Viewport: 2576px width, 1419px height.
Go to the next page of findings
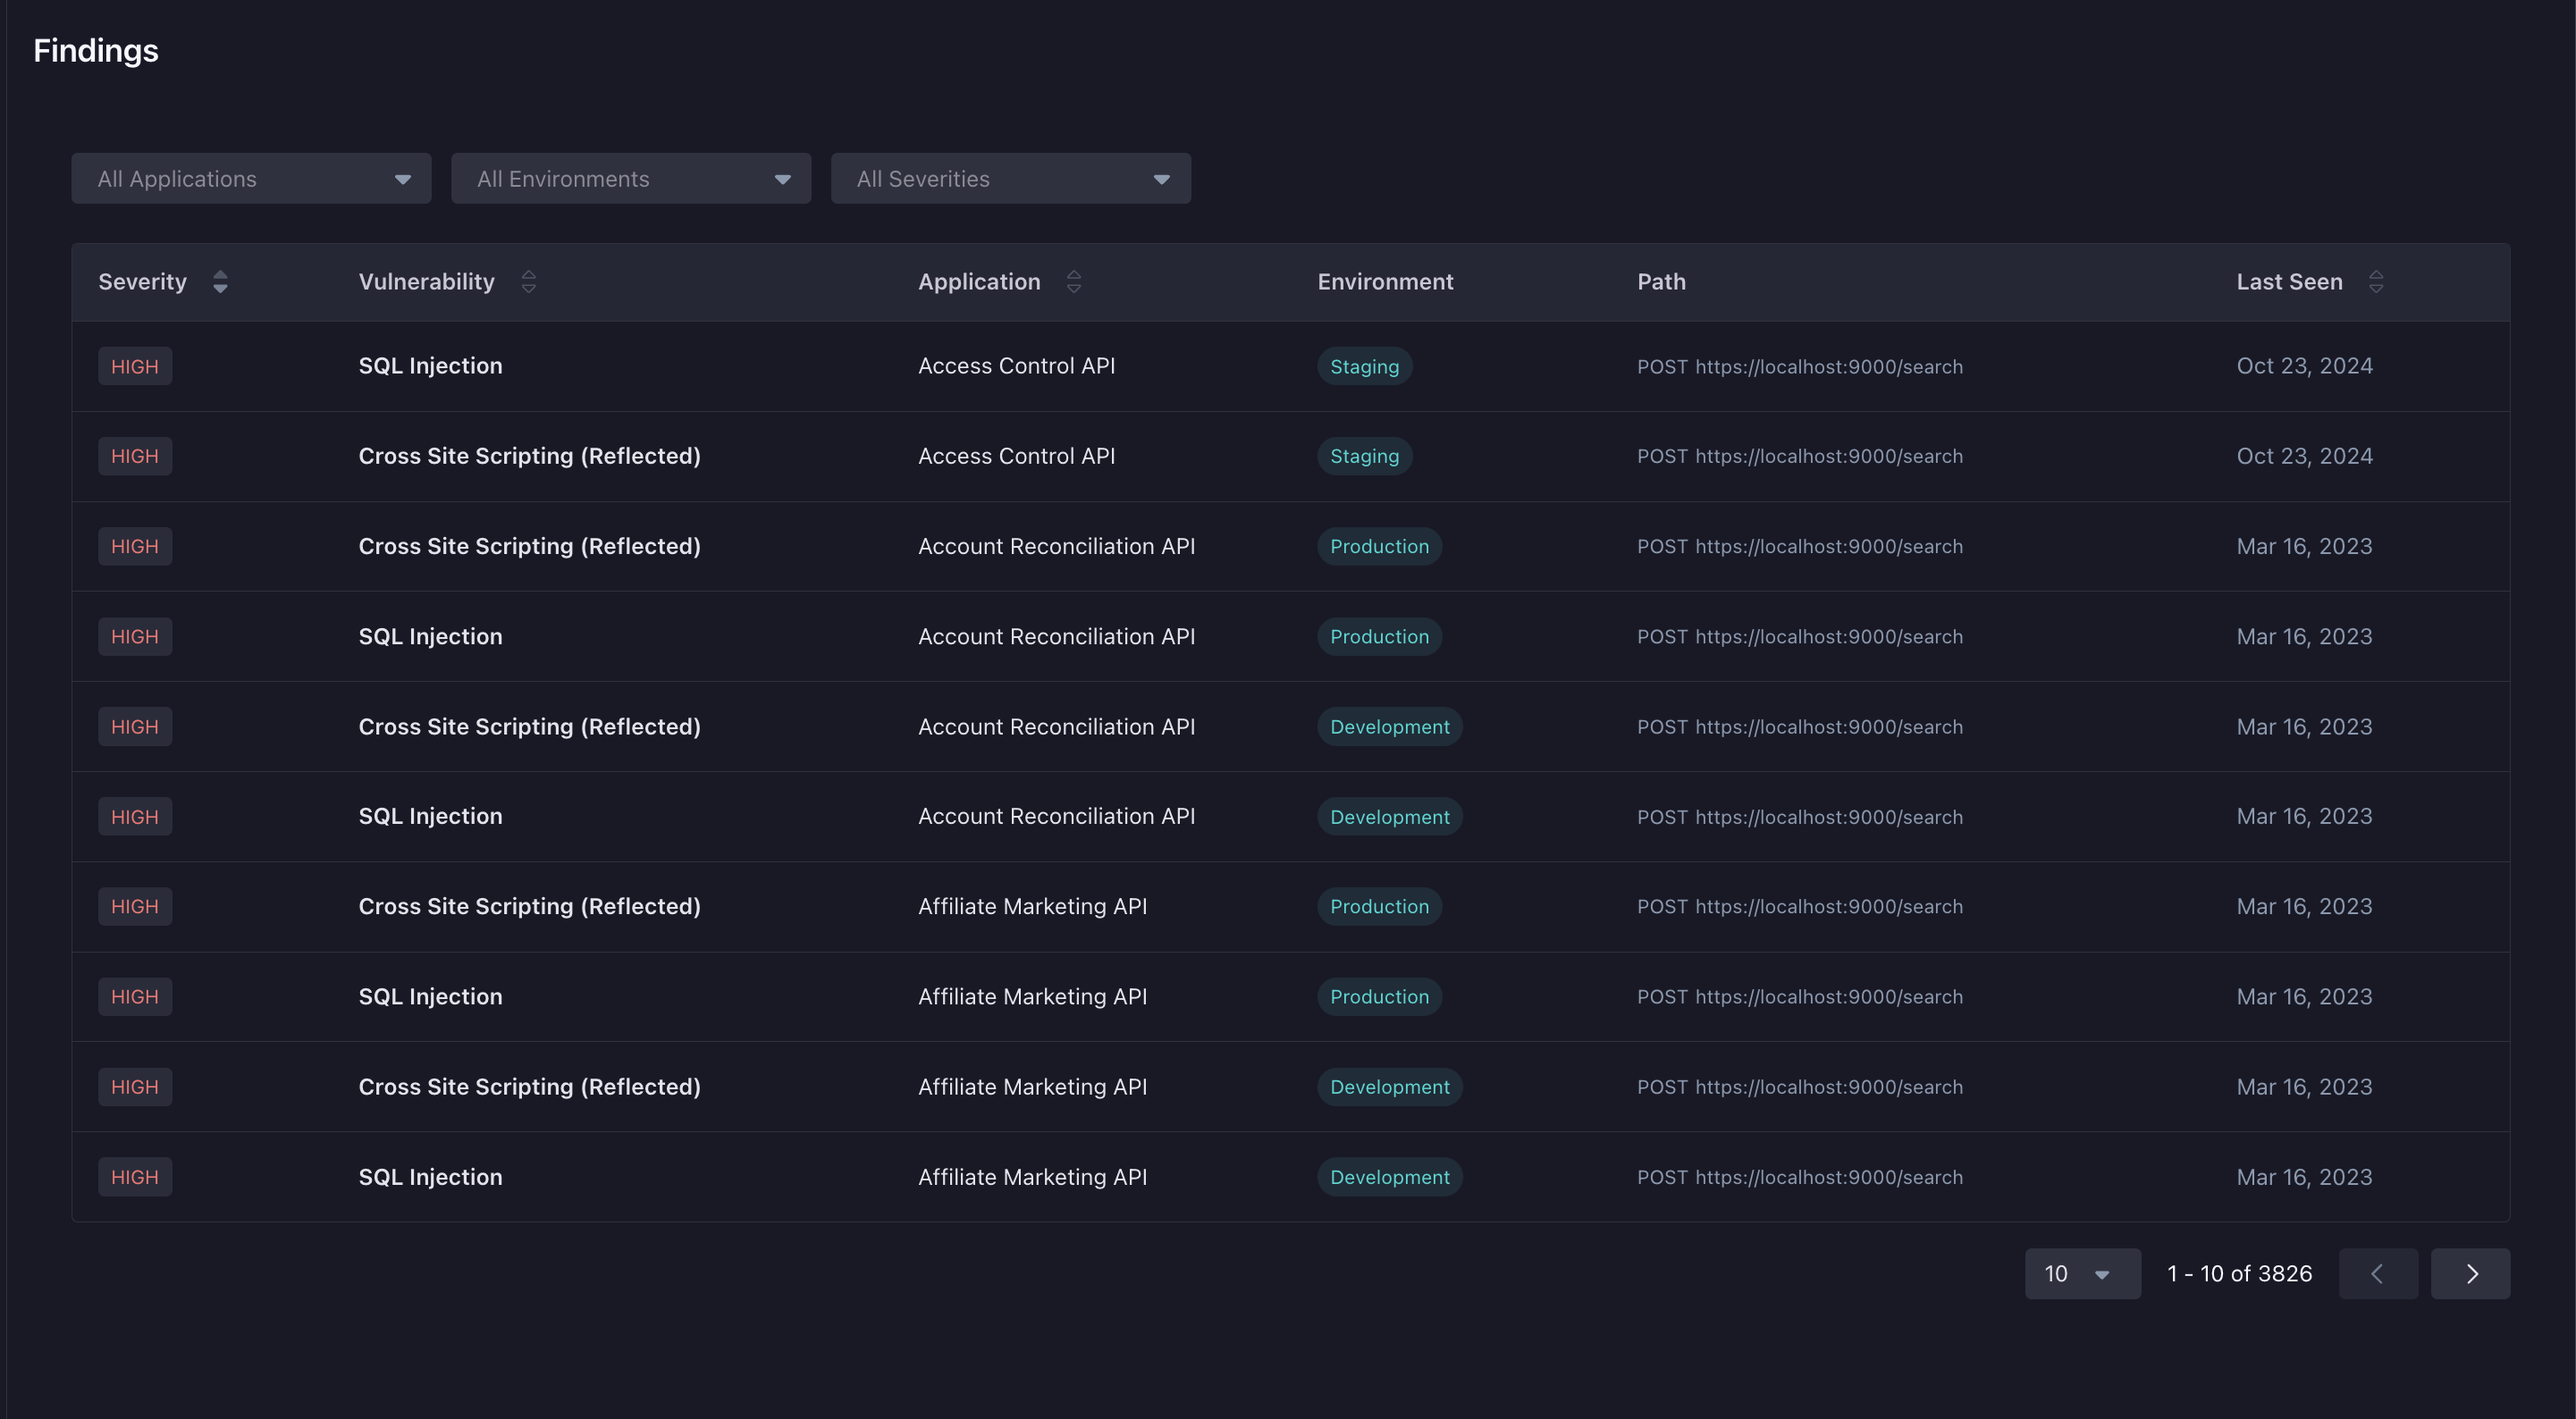pyautogui.click(x=2470, y=1273)
